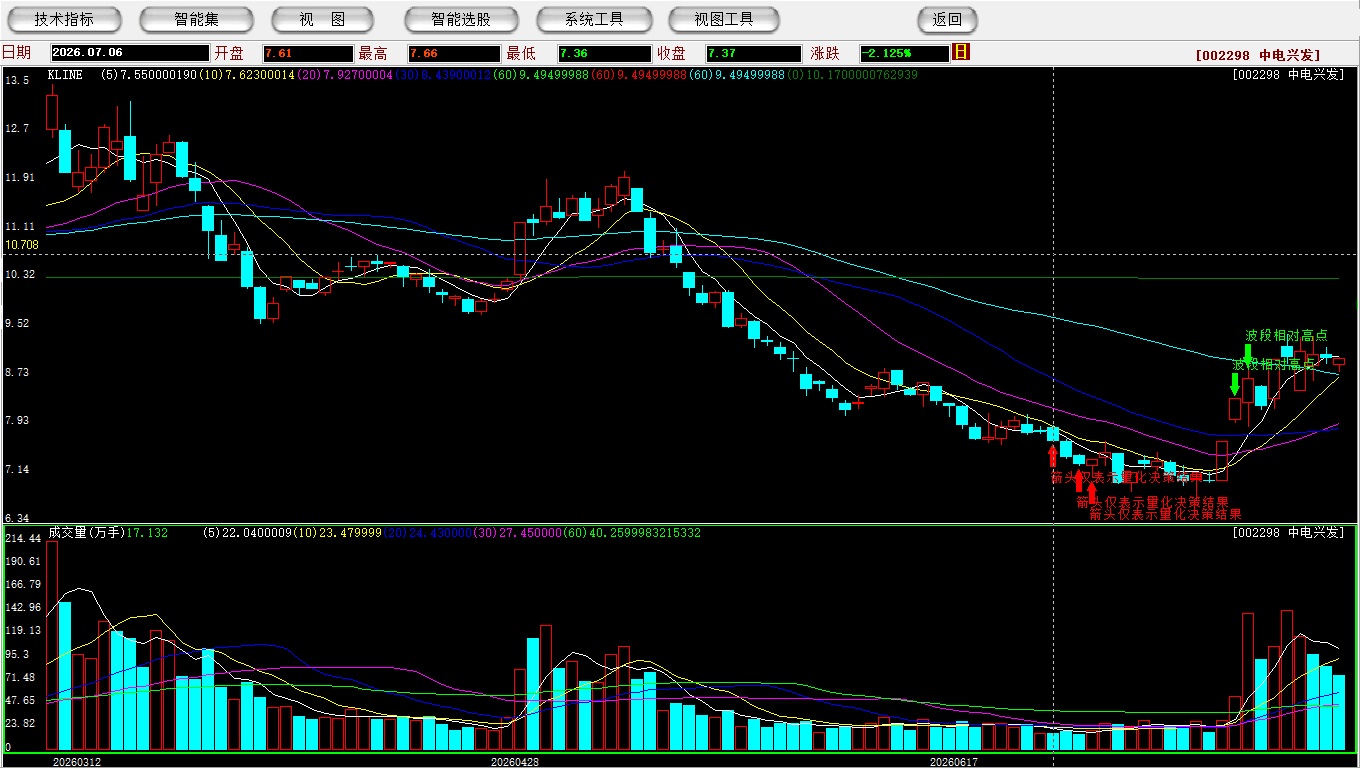Open the 技术指标 menu
Image resolution: width=1360 pixels, height=768 pixels.
[x=64, y=19]
